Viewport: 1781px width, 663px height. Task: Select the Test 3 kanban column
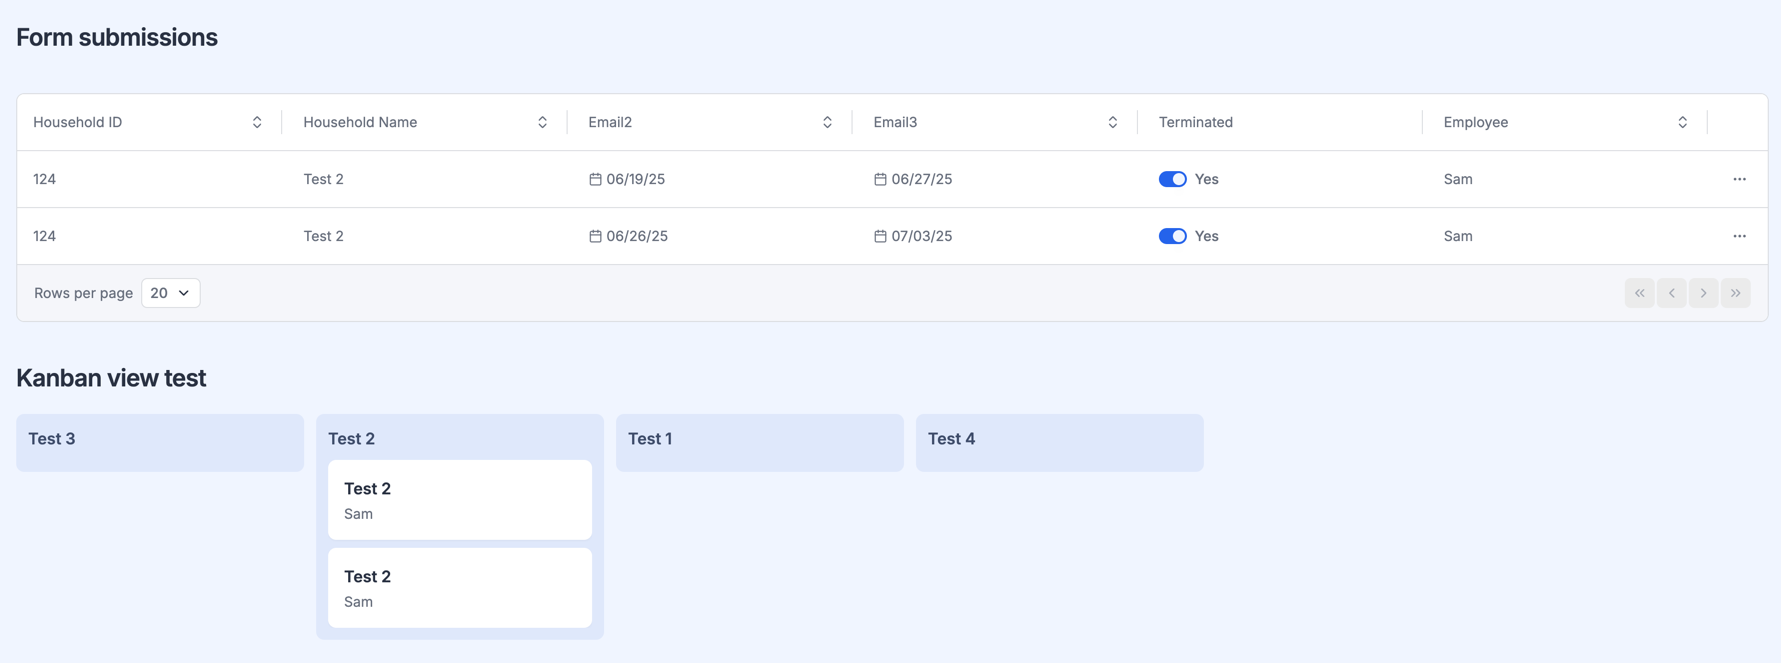160,443
